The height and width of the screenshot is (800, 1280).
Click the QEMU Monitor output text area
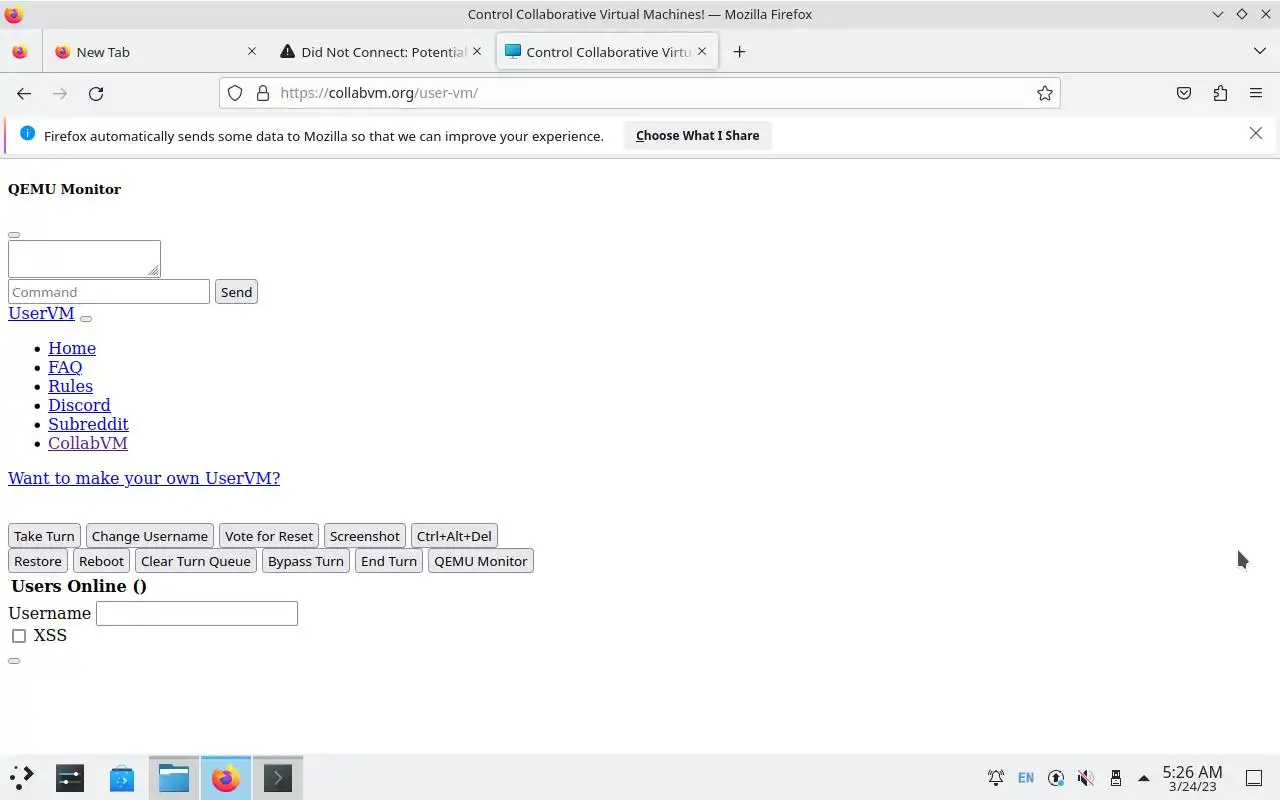84,259
